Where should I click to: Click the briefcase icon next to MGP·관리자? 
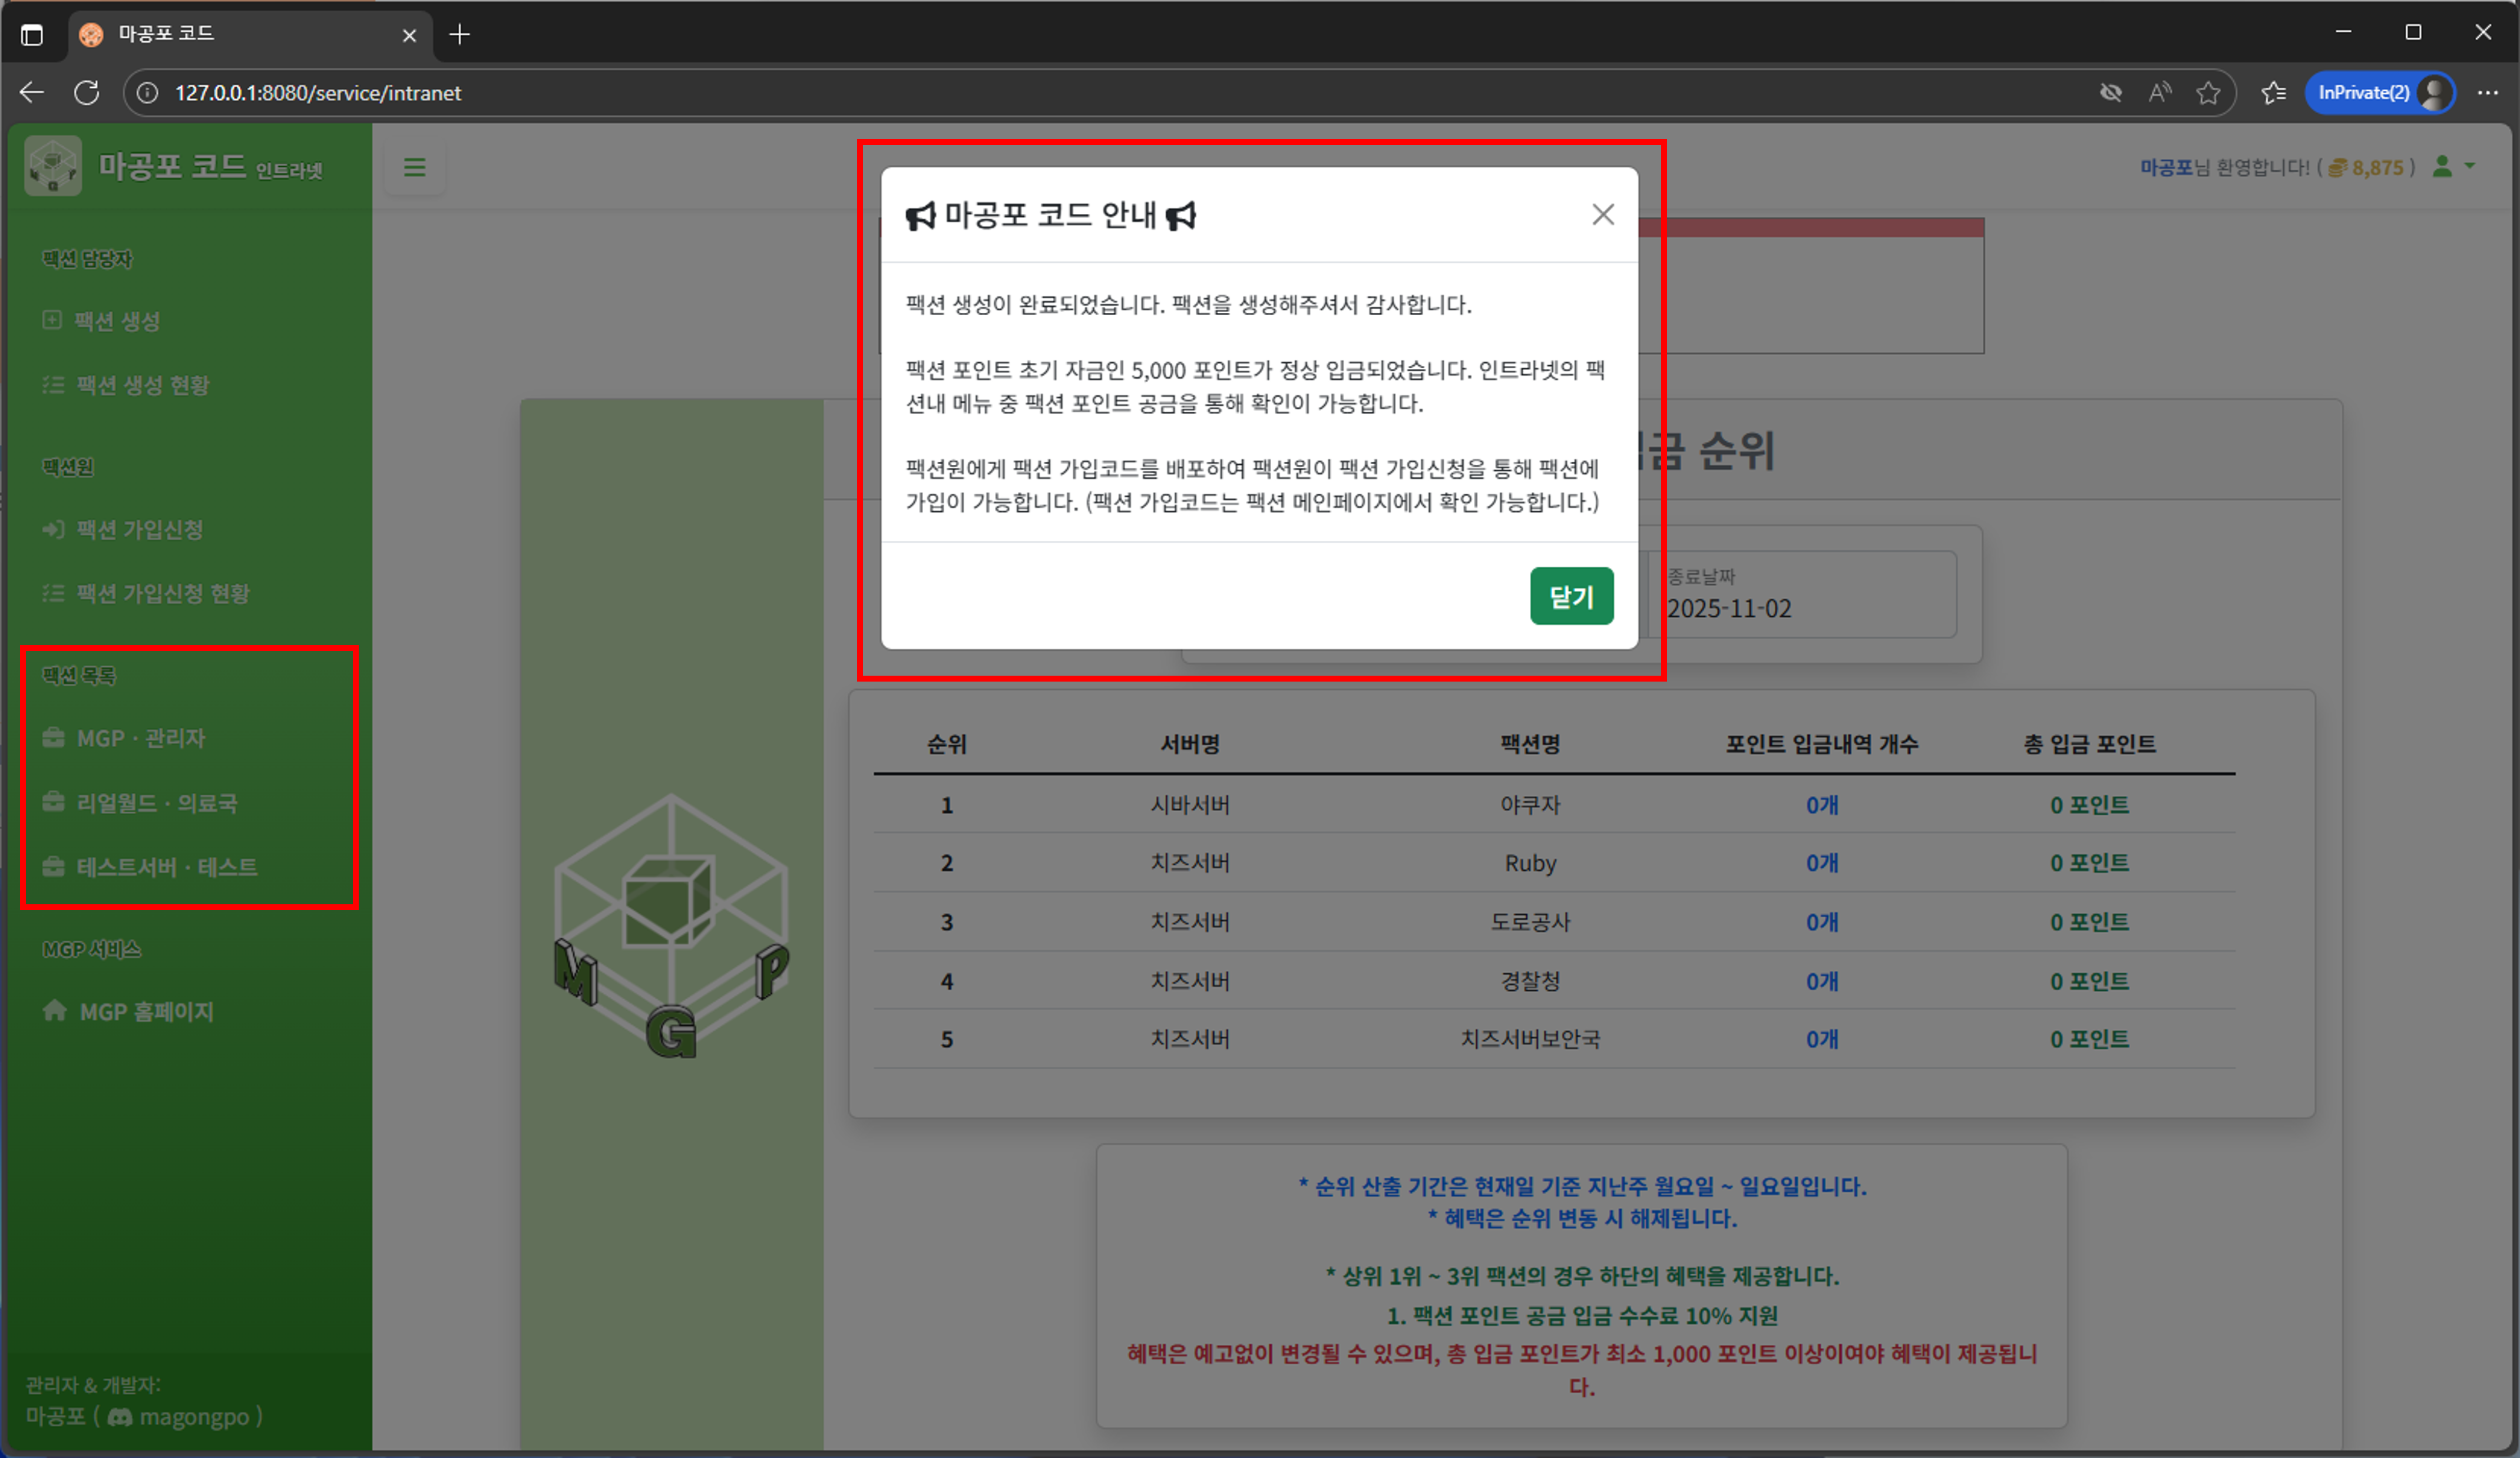(52, 739)
